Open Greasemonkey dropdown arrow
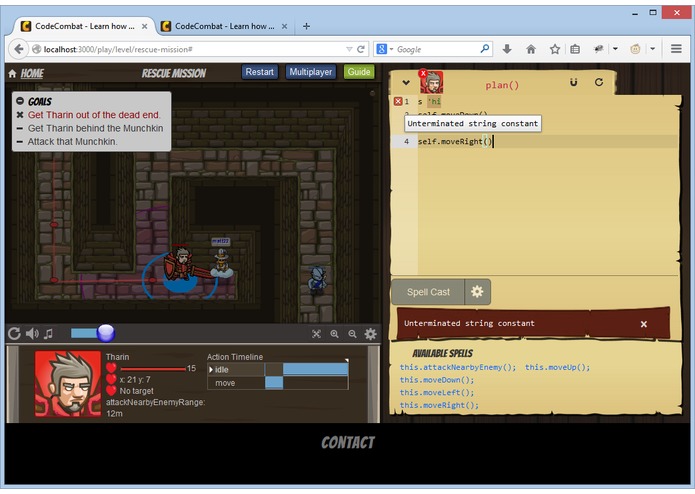Screen dimensions: 695x494 (652, 49)
